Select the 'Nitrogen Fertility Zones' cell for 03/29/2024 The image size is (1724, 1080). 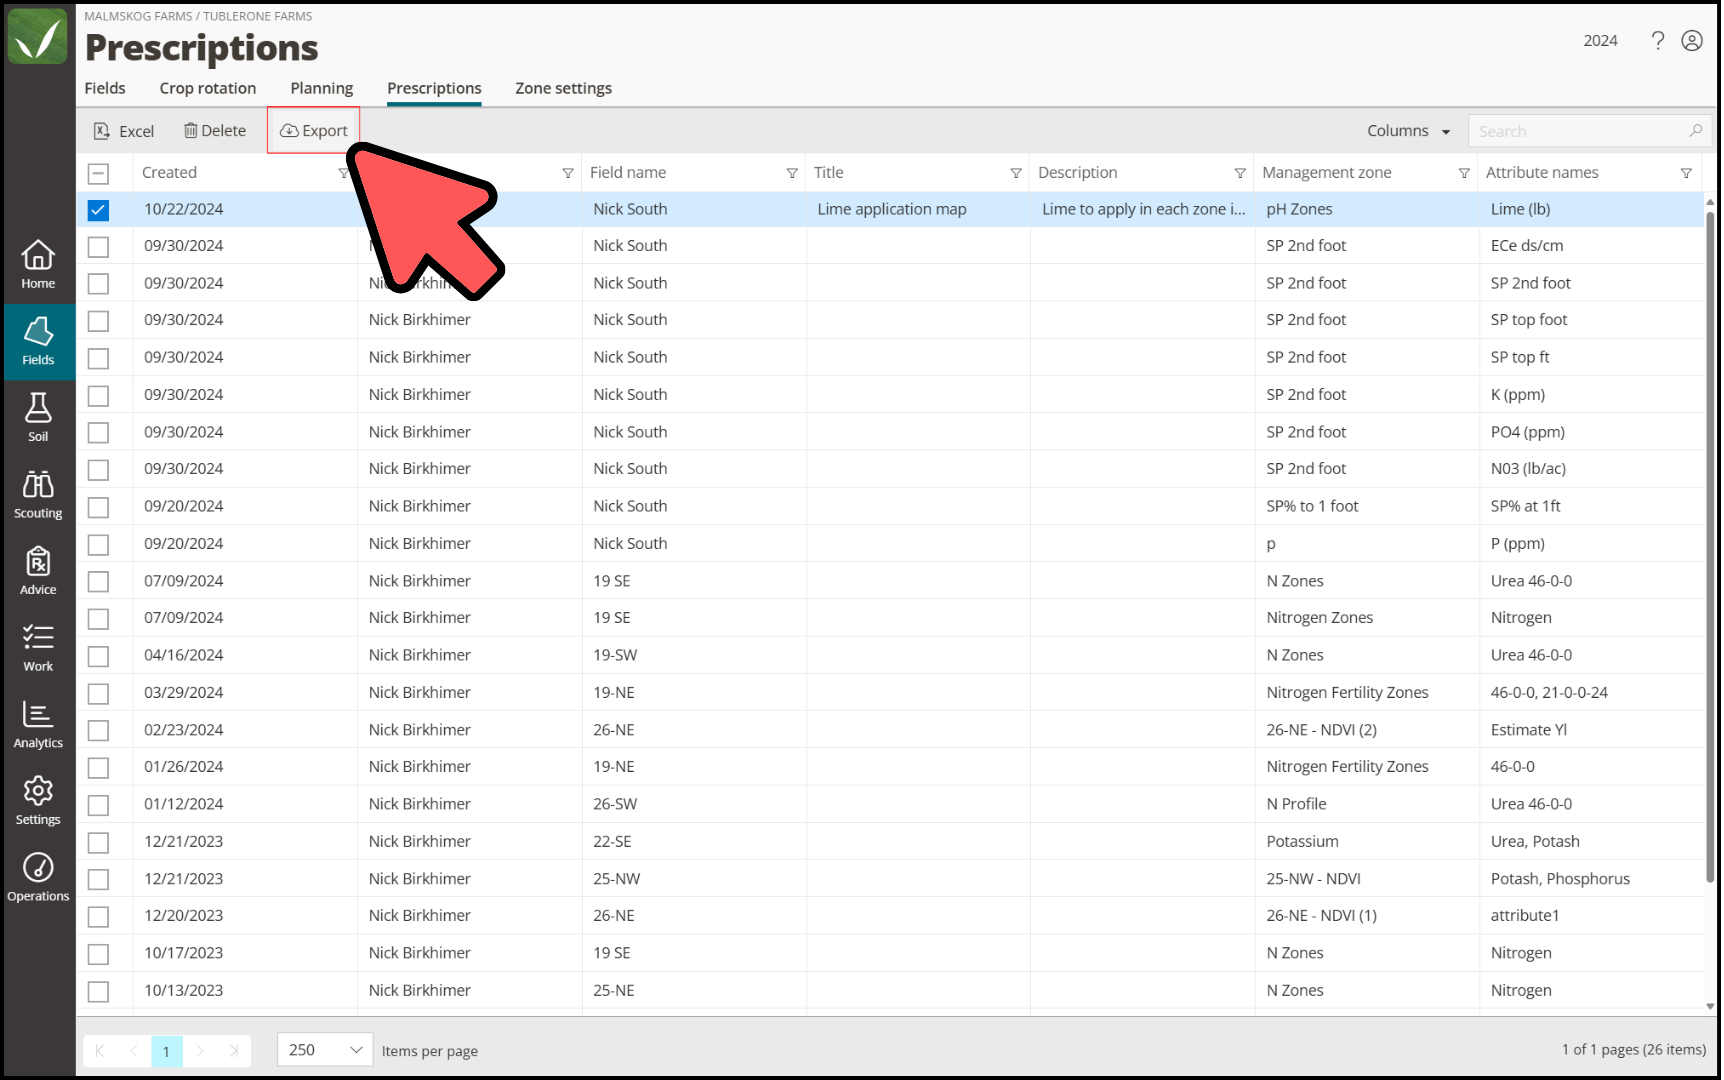(x=1347, y=693)
